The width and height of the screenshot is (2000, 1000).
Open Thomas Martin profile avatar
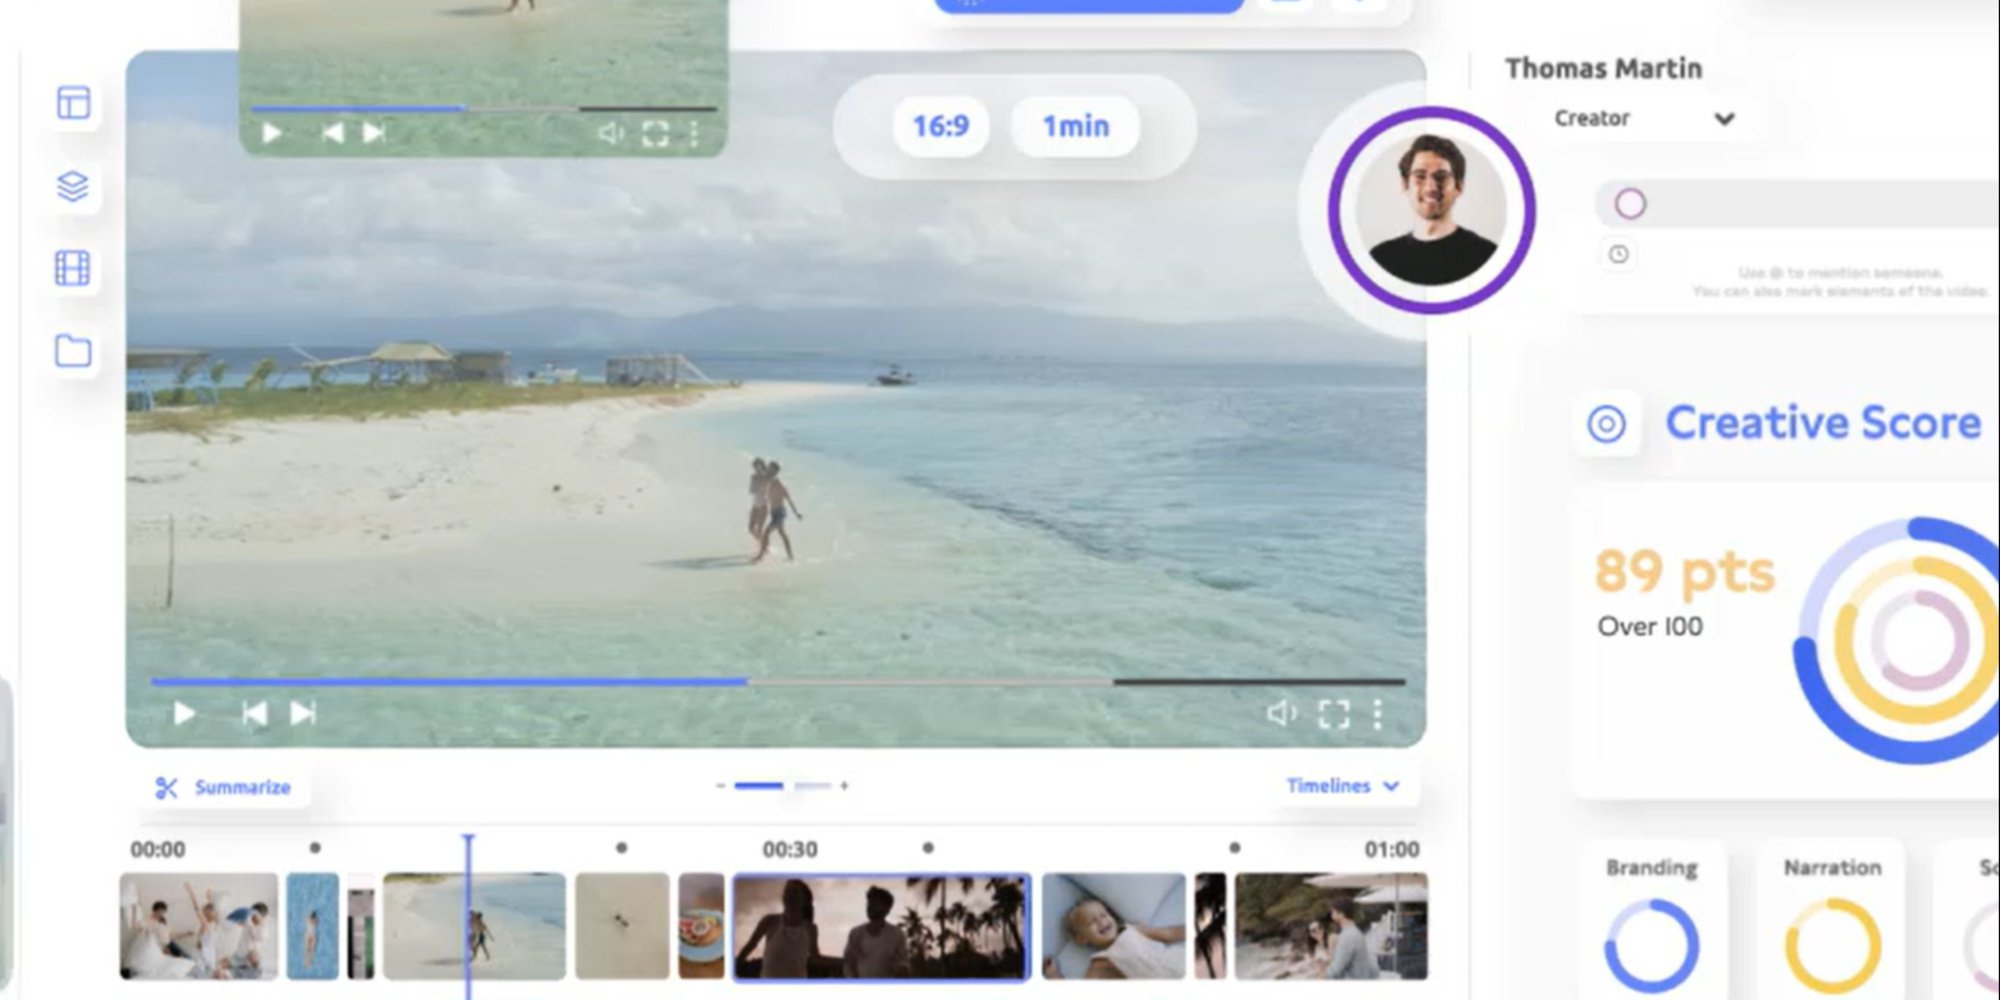(1431, 210)
